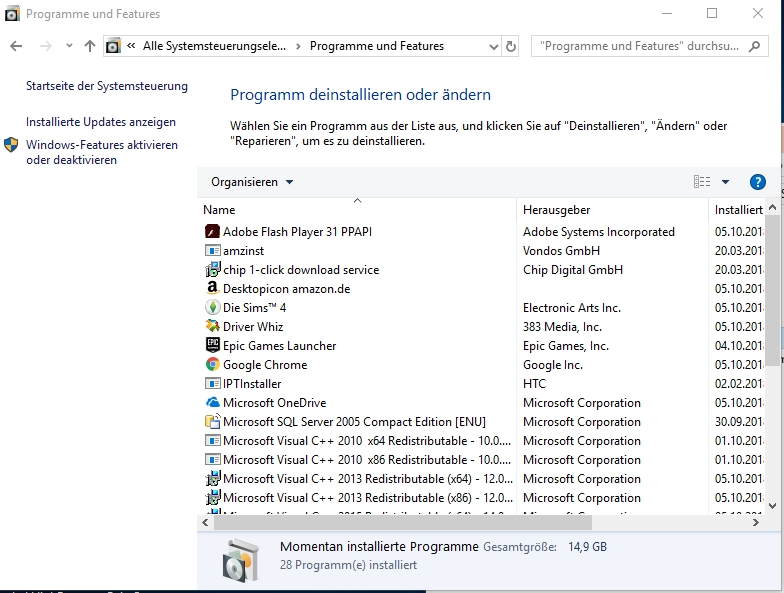Open the recent locations dropdown arrow
Viewport: 784px width, 593px height.
pyautogui.click(x=69, y=46)
